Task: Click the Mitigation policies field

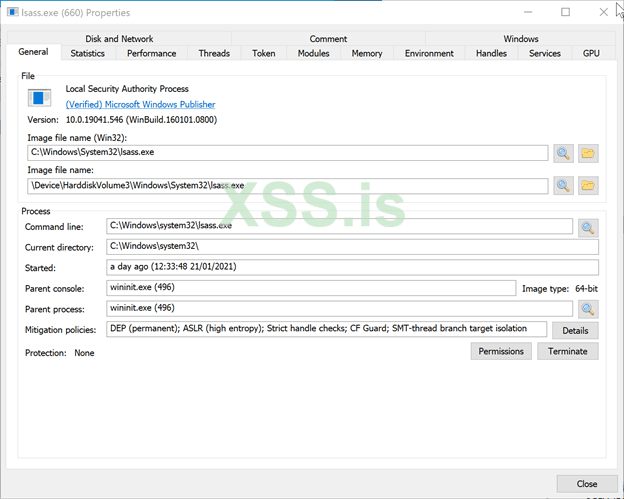Action: pyautogui.click(x=327, y=329)
